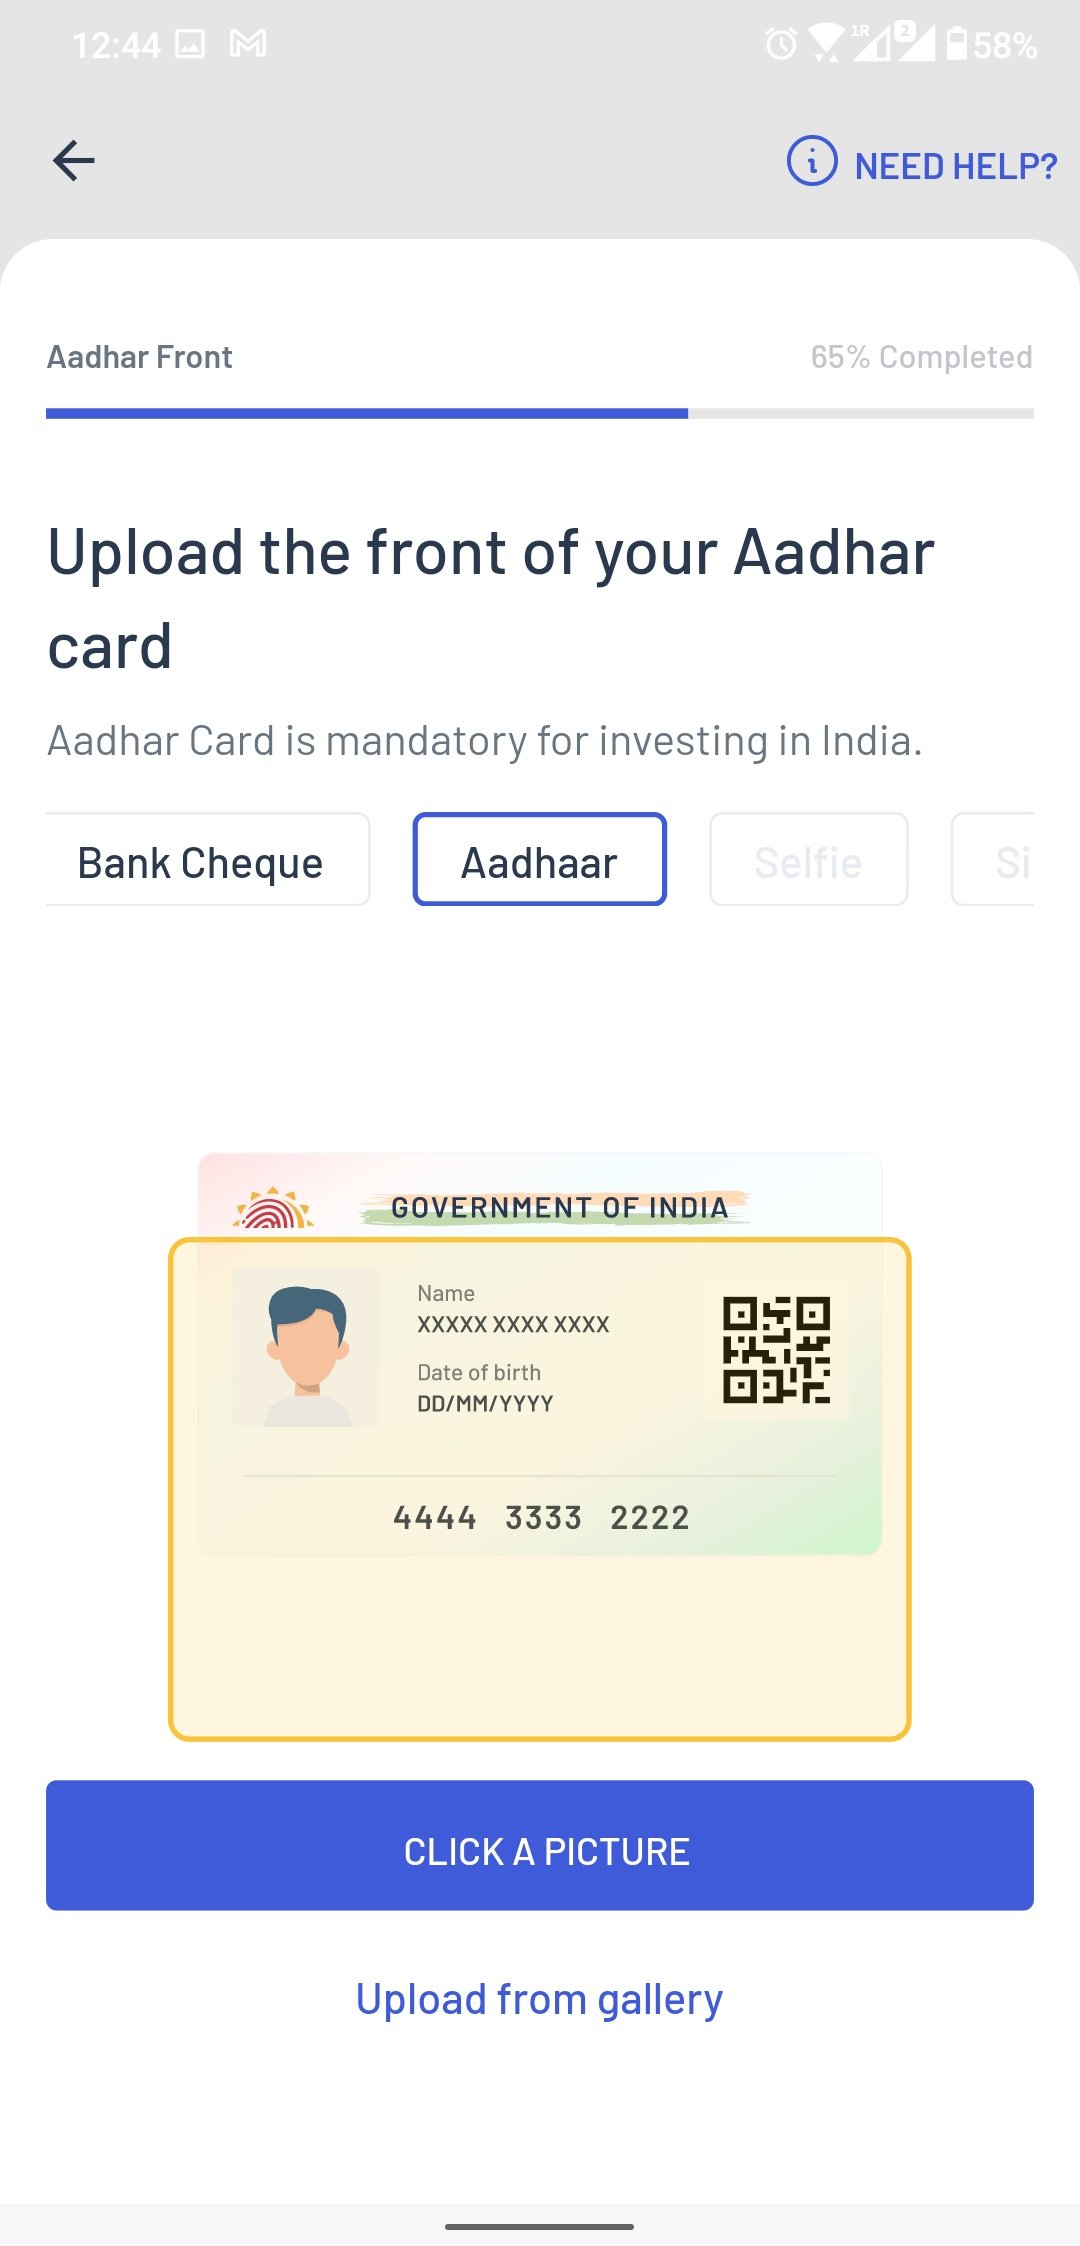Tap the info circle help icon
1080x2246 pixels.
[x=812, y=161]
